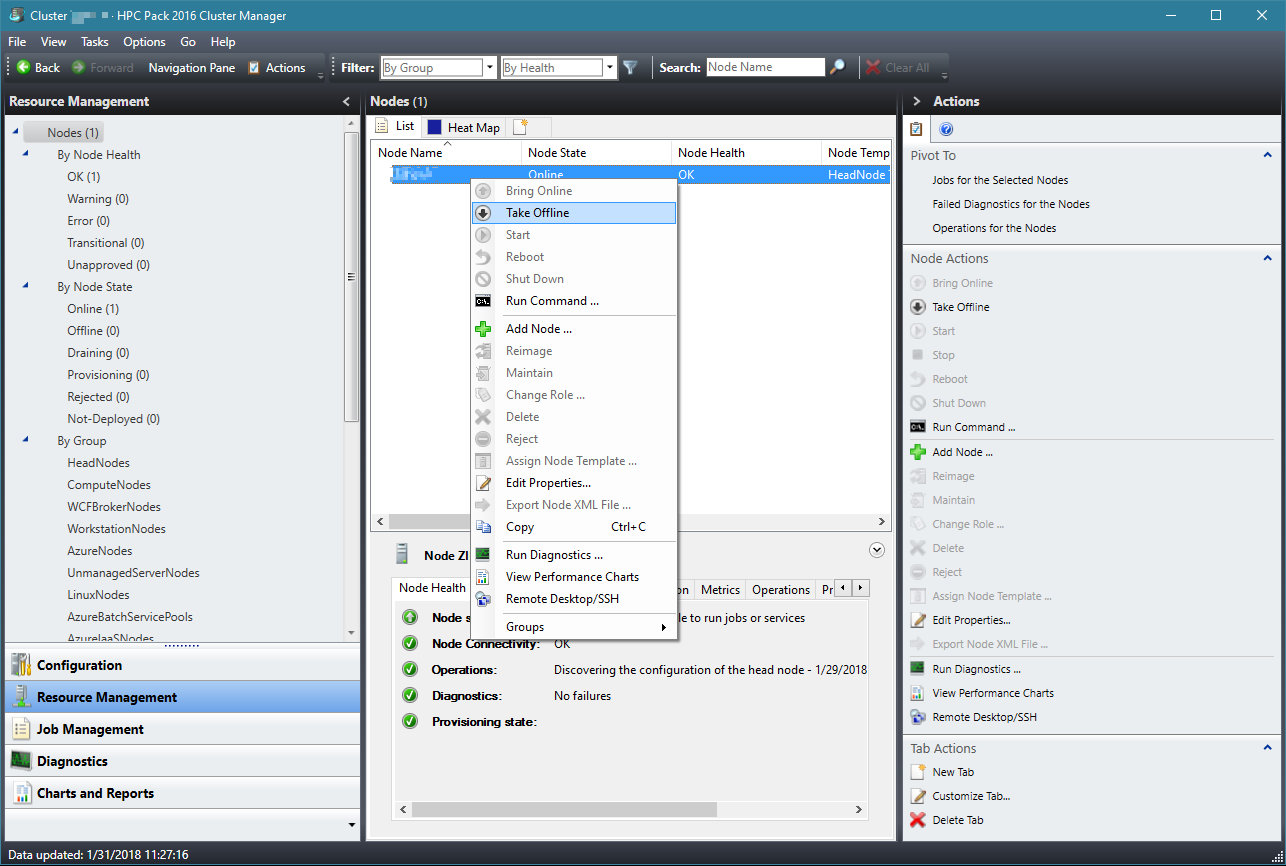
Task: Open the 'By Group' filter dropdown
Action: (488, 67)
